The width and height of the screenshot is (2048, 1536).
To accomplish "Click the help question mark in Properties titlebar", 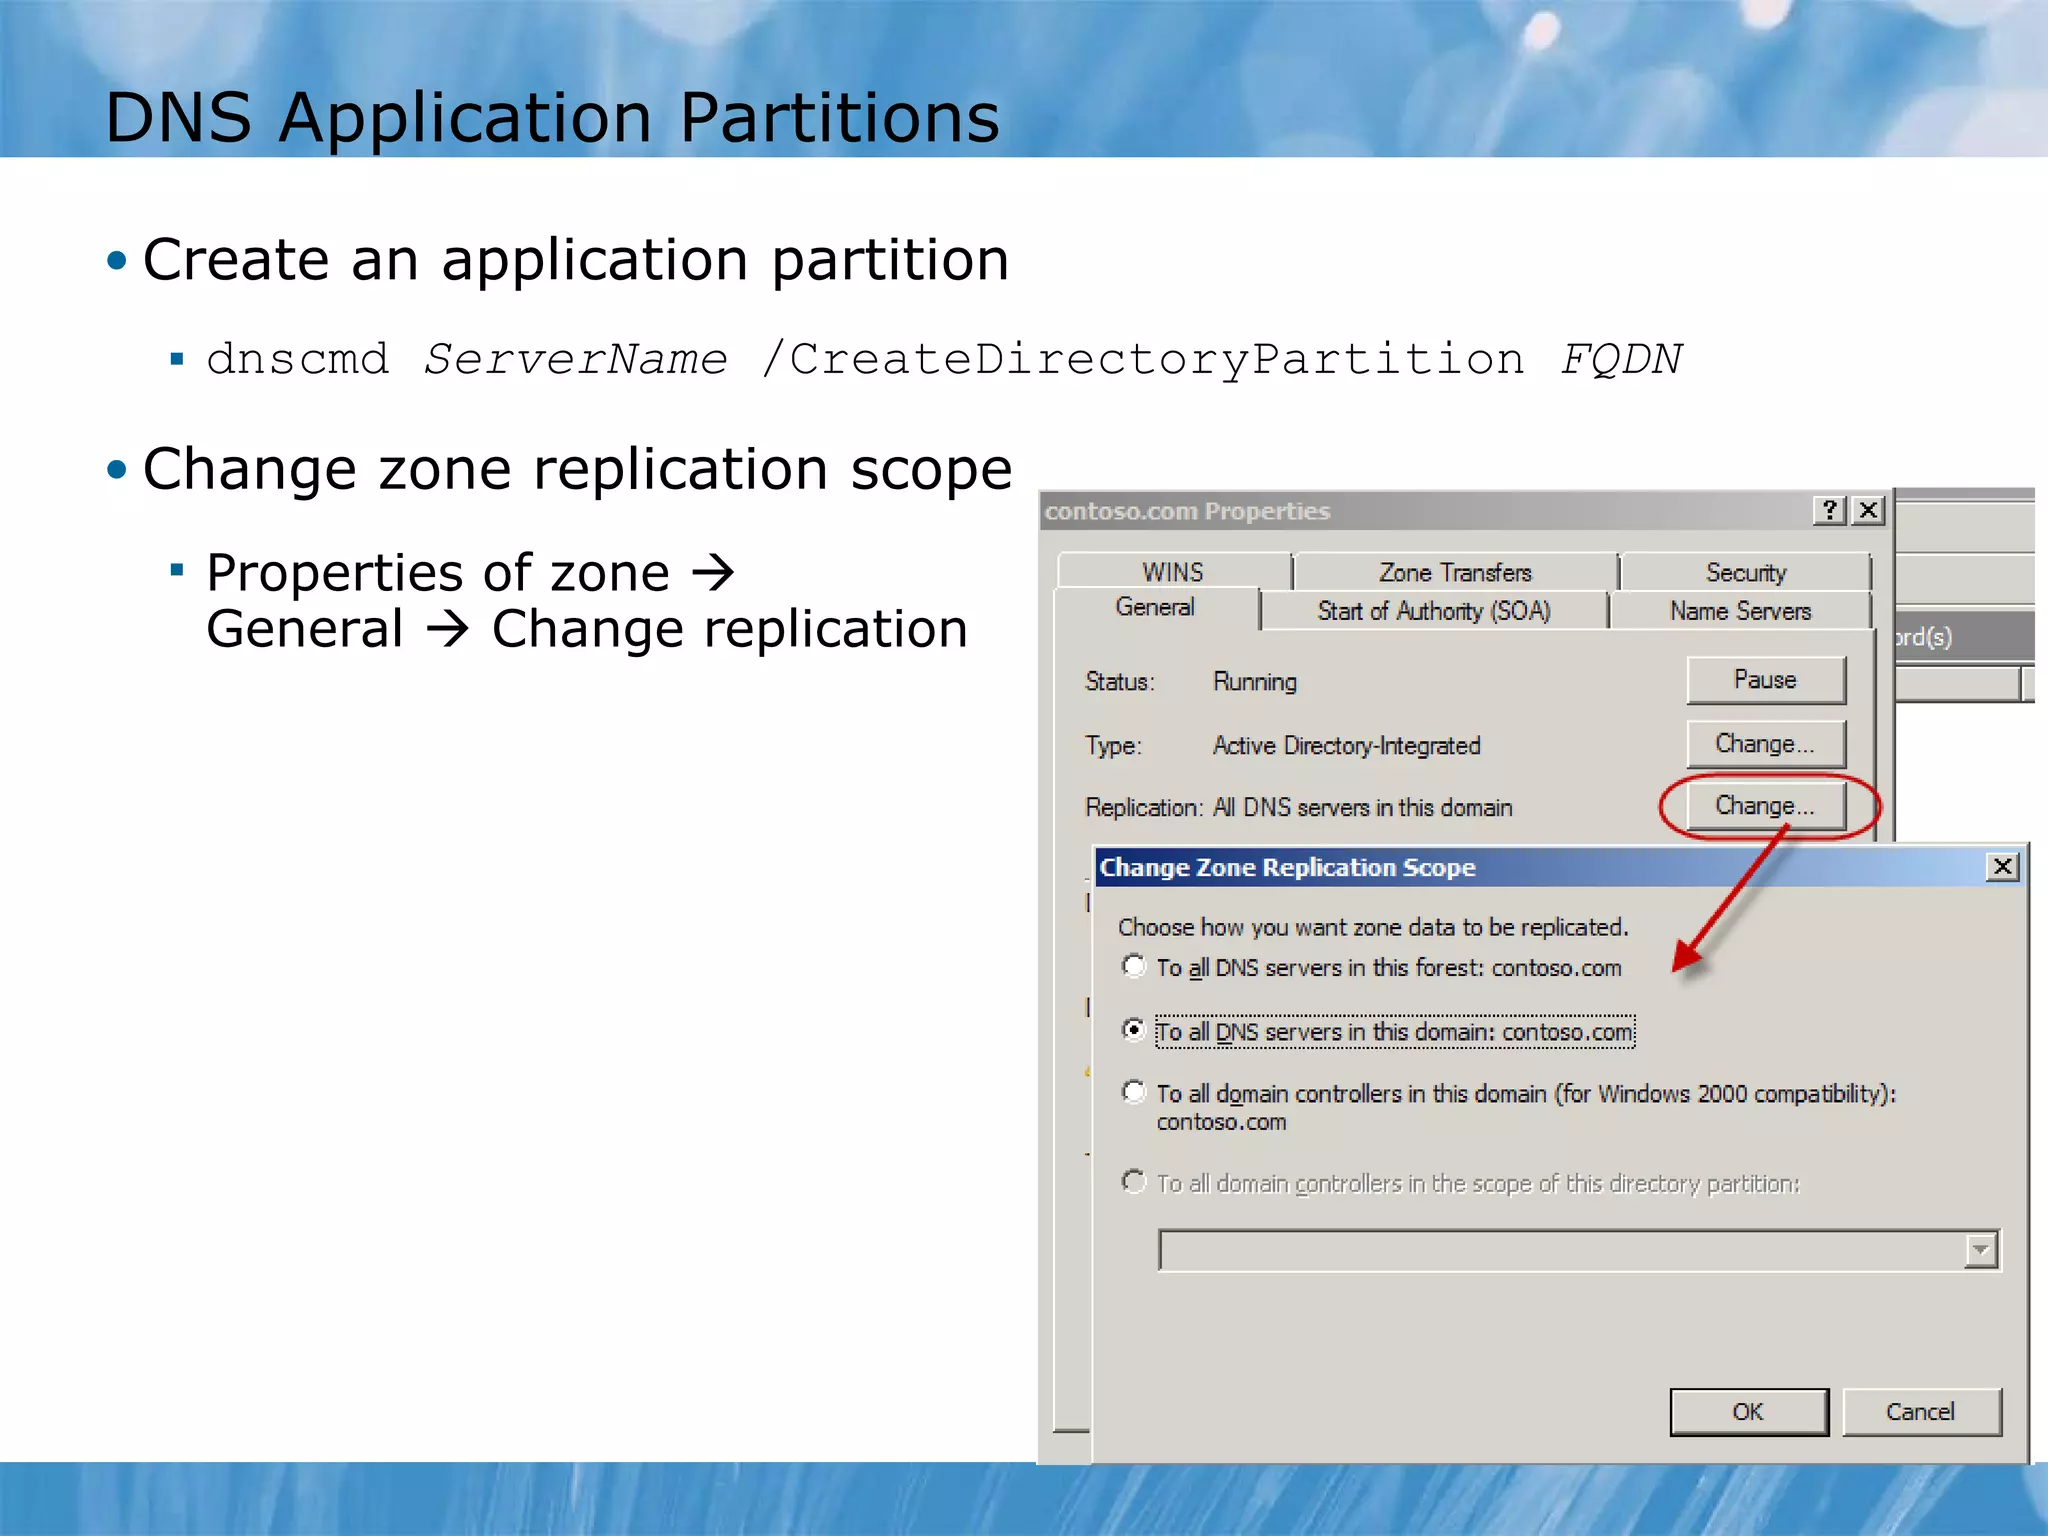I will coord(1829,510).
